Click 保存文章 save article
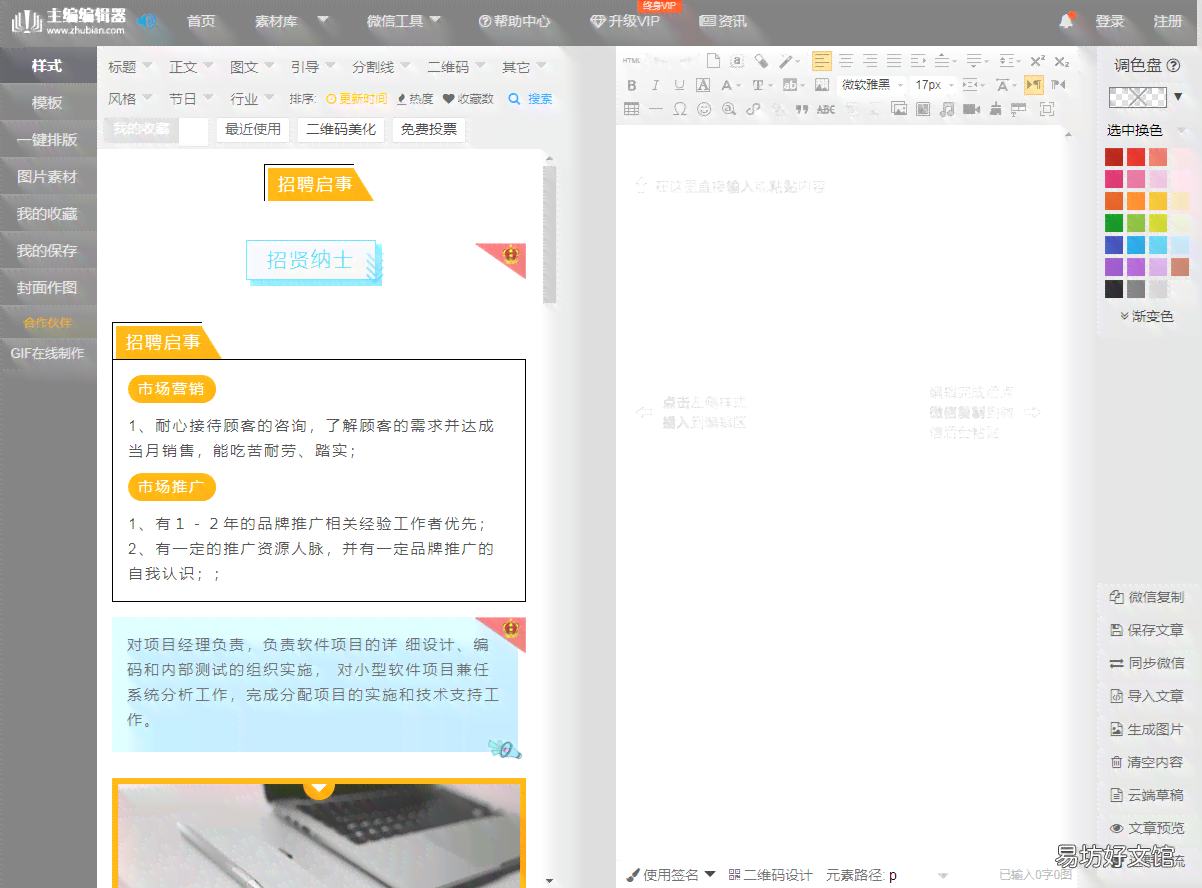Image resolution: width=1202 pixels, height=888 pixels. click(1147, 630)
